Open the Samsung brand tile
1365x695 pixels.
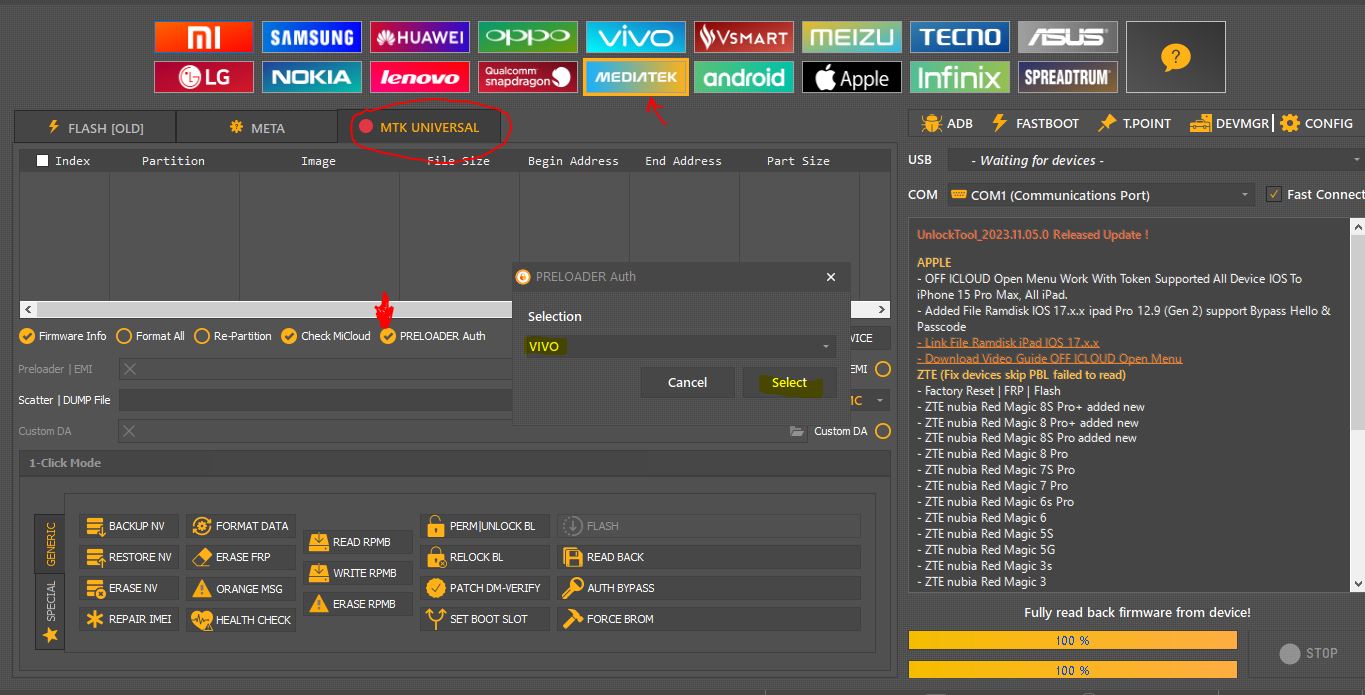(x=312, y=37)
